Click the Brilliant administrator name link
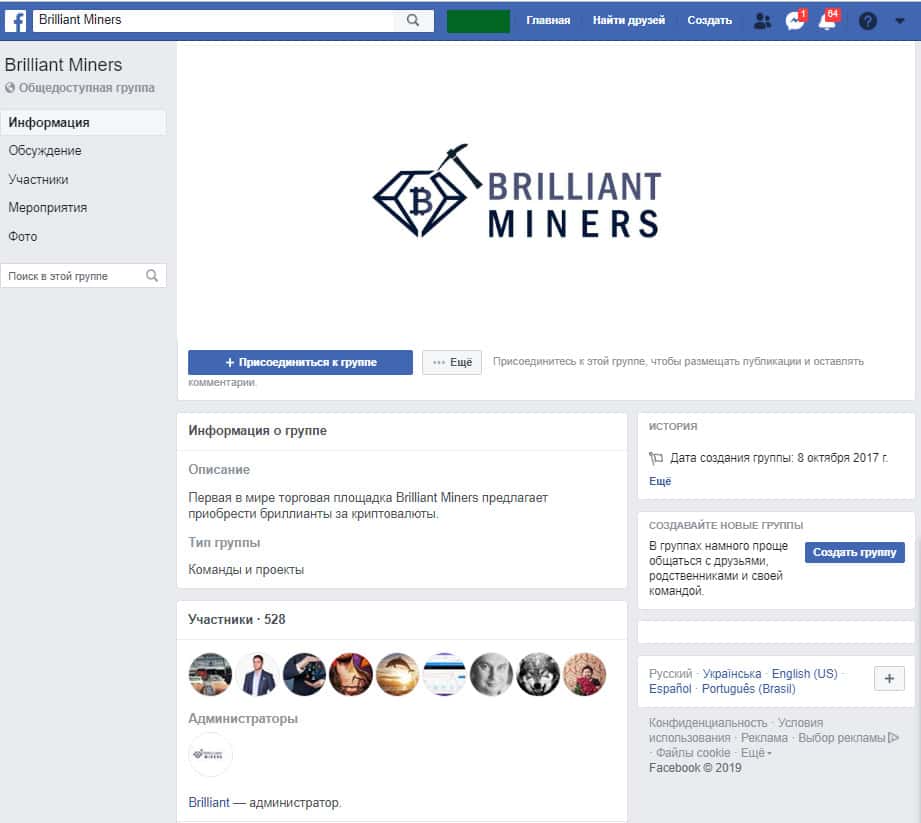This screenshot has height=823, width=921. point(209,802)
